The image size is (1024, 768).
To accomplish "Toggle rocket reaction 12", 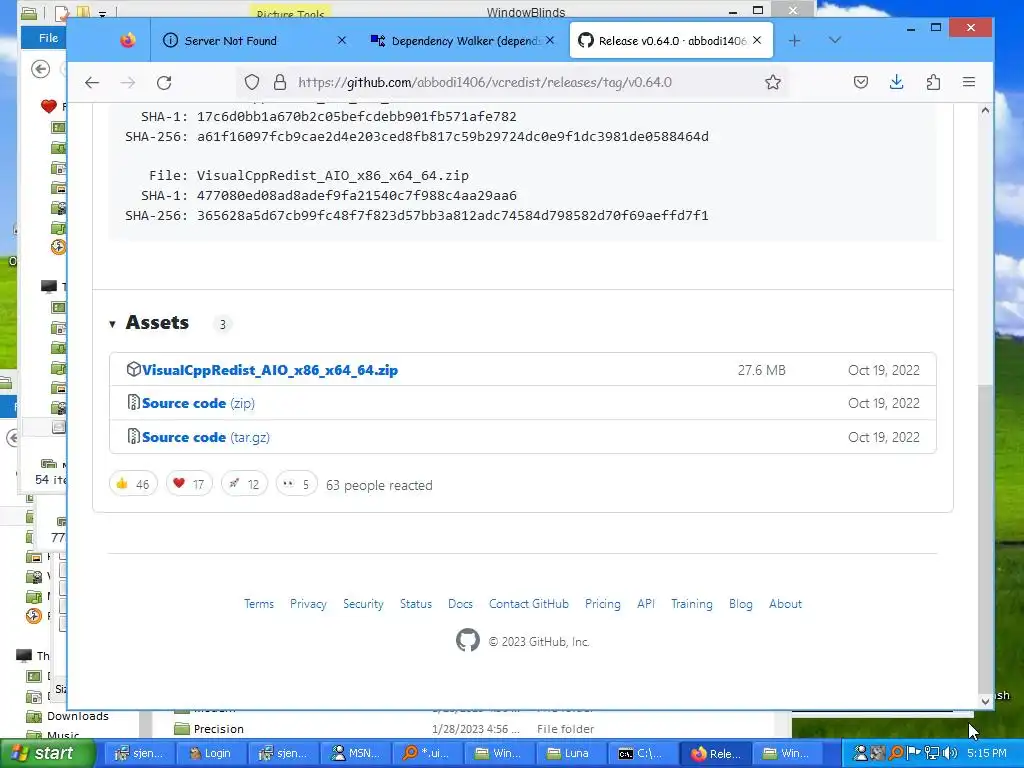I will tap(244, 484).
